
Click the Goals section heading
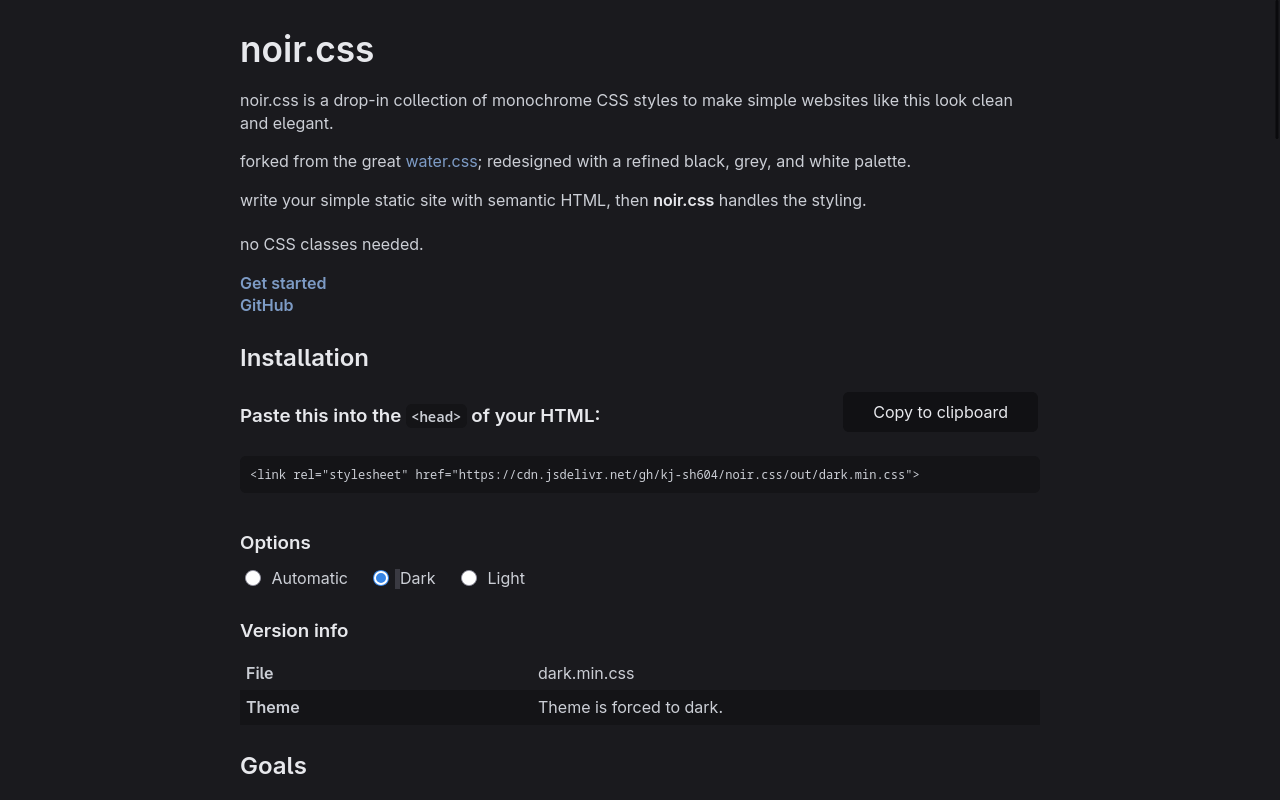273,765
